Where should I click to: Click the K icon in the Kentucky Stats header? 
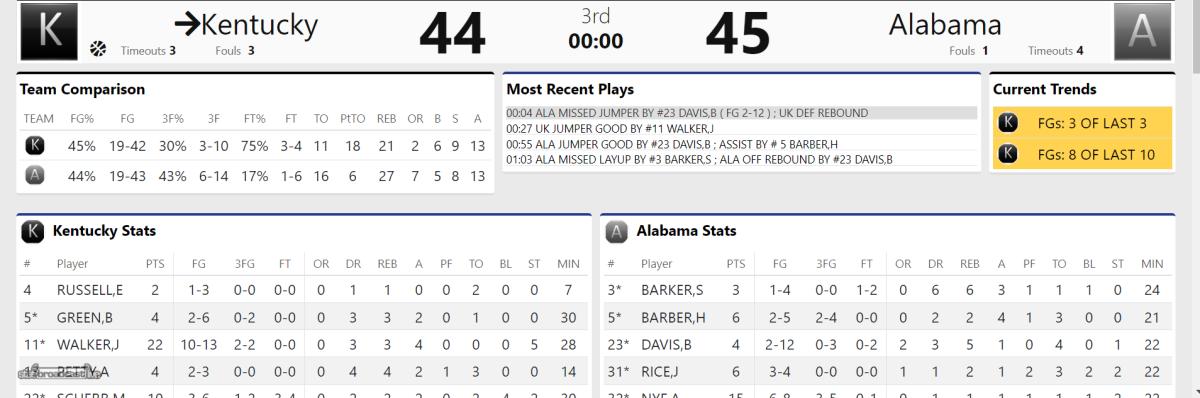(33, 232)
